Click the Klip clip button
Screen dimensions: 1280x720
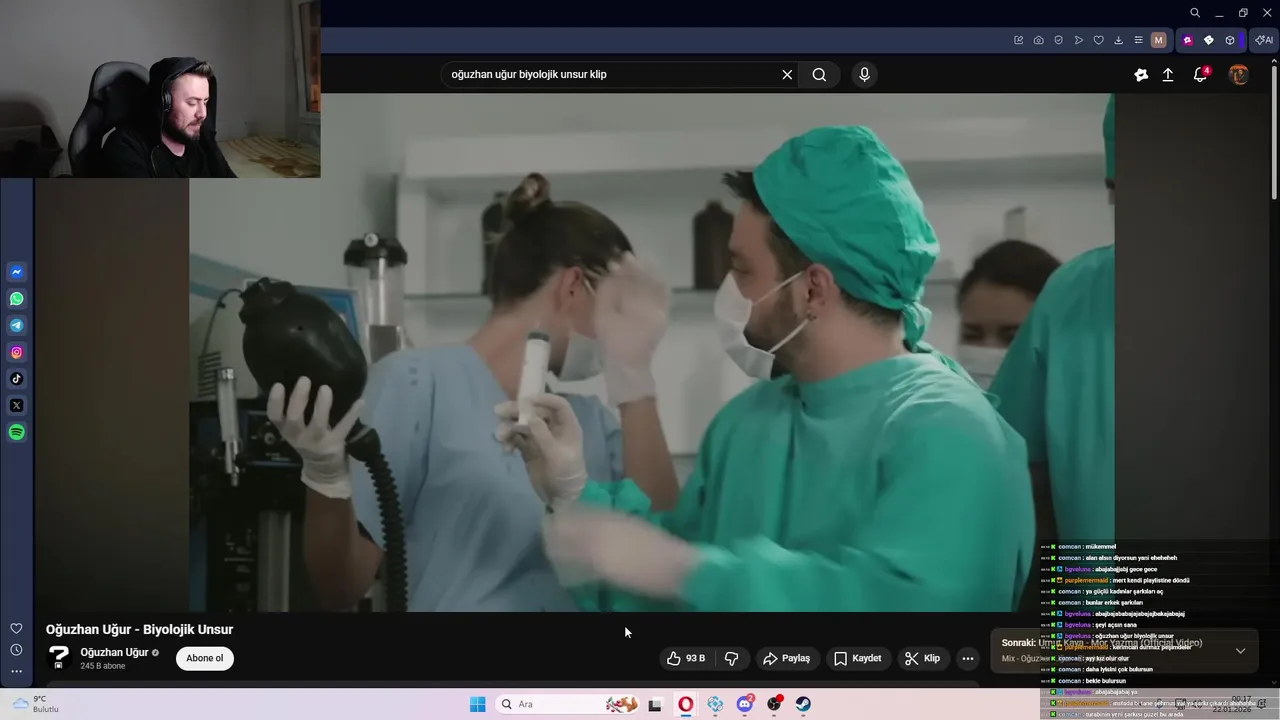pyautogui.click(x=922, y=658)
